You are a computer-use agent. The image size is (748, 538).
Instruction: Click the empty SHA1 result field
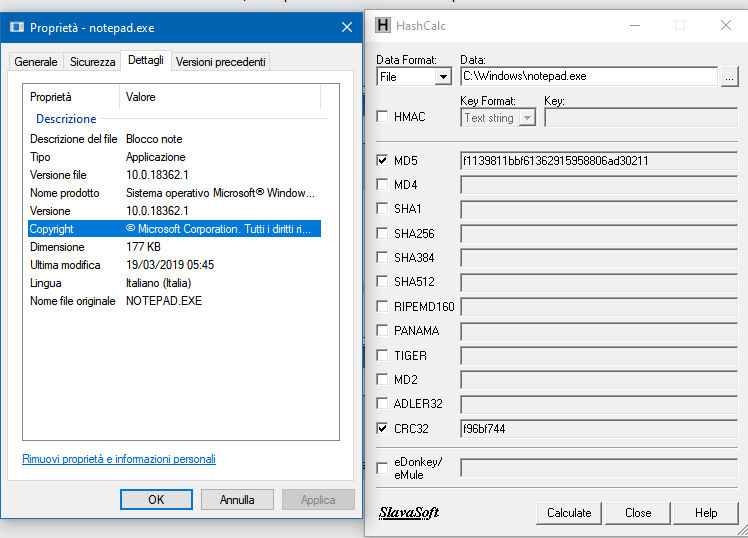[599, 209]
